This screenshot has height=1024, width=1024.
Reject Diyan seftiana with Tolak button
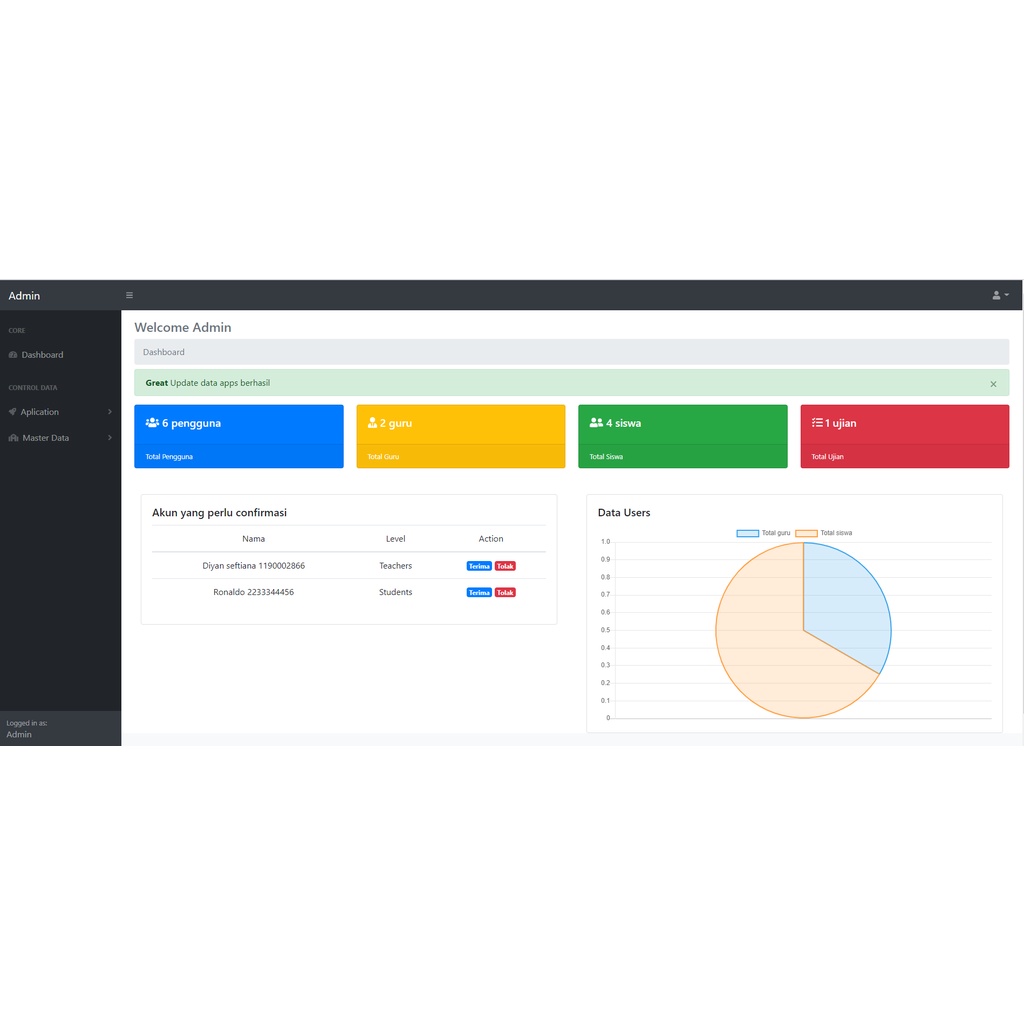pos(505,566)
